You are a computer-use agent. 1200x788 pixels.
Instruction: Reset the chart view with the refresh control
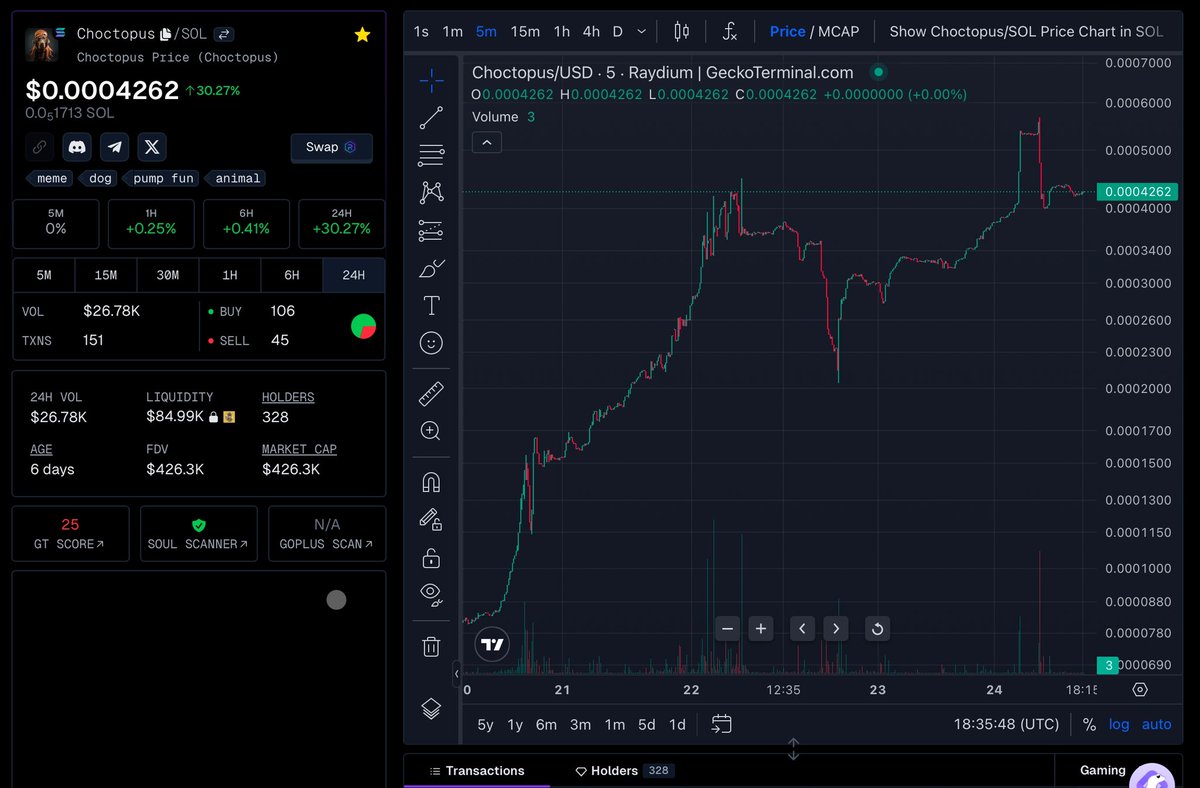[877, 628]
